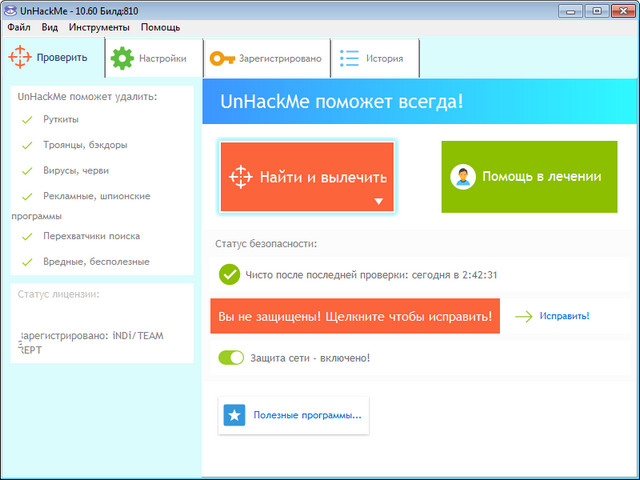Click the registered to iNDi/TEAM text
This screenshot has width=640, height=480.
(91, 343)
